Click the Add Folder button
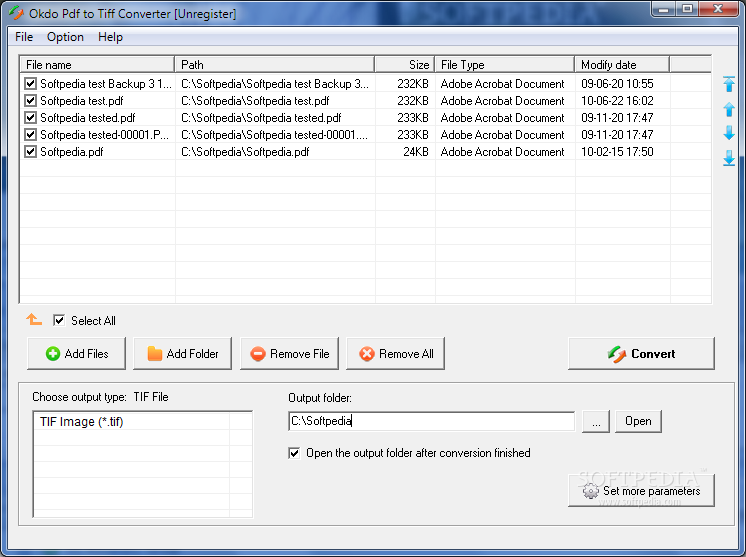746x557 pixels. pyautogui.click(x=183, y=353)
